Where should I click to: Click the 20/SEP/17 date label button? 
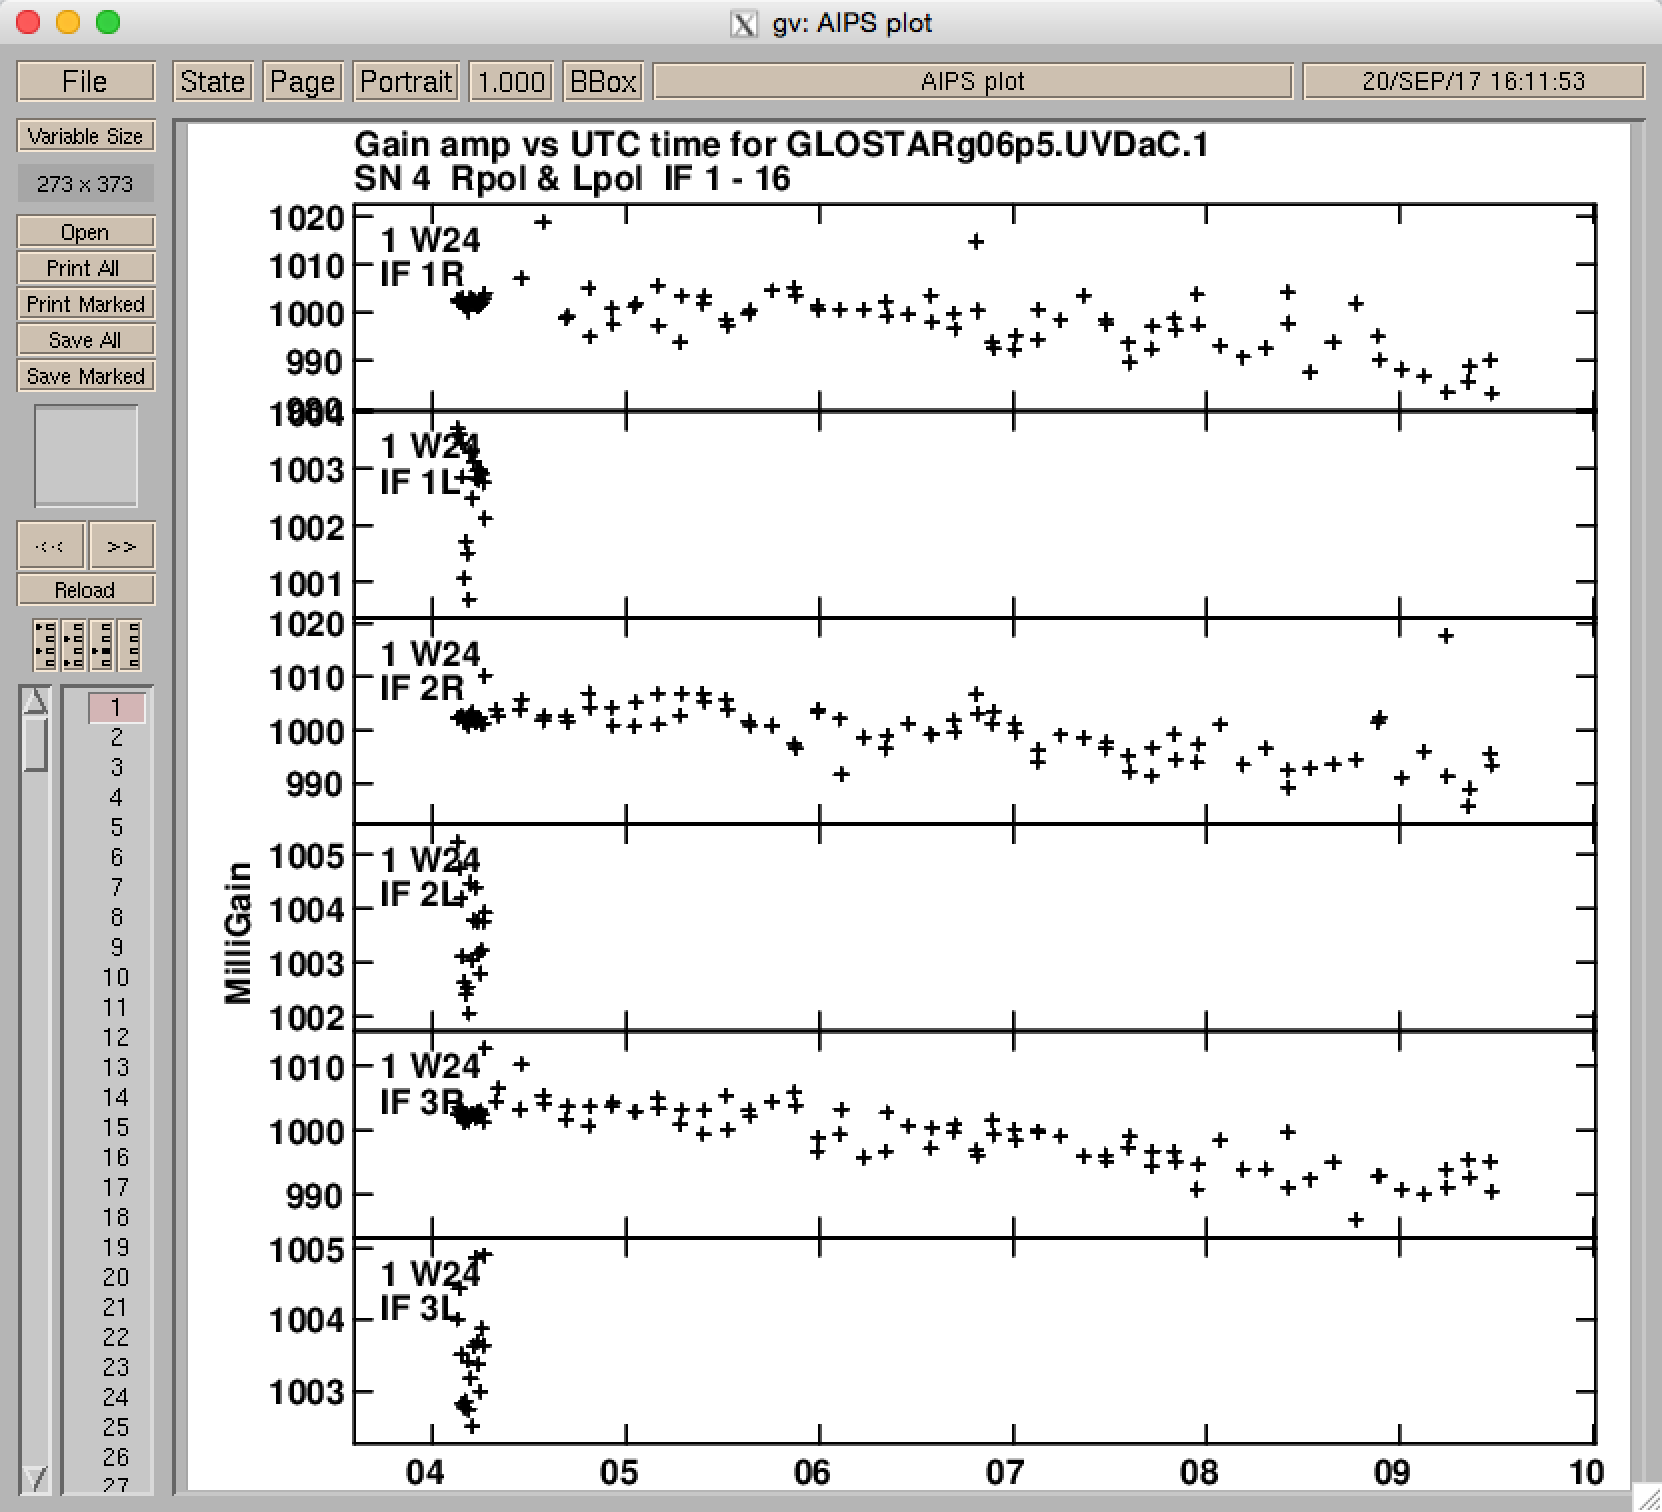[1473, 81]
